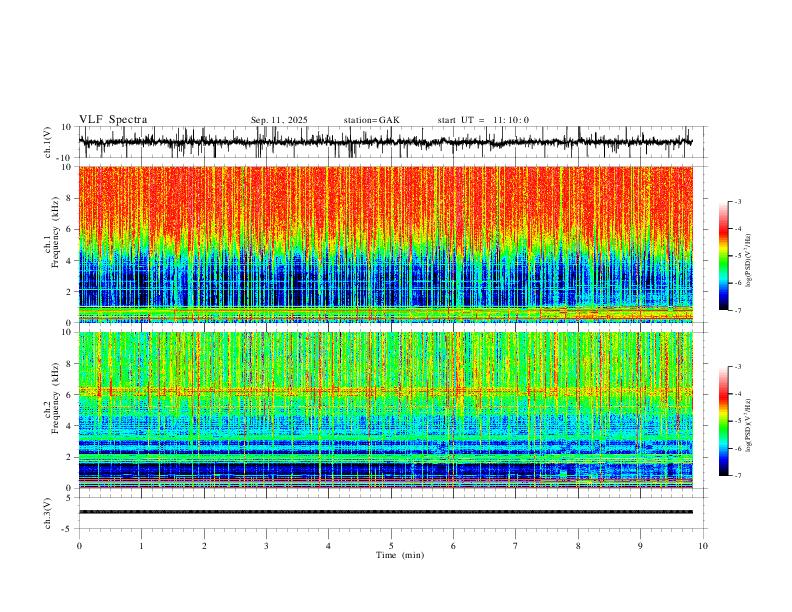Screen dimensions: 792x612
Task: Click '-7' on ch.1 colorbar scale
Action: pos(737,310)
